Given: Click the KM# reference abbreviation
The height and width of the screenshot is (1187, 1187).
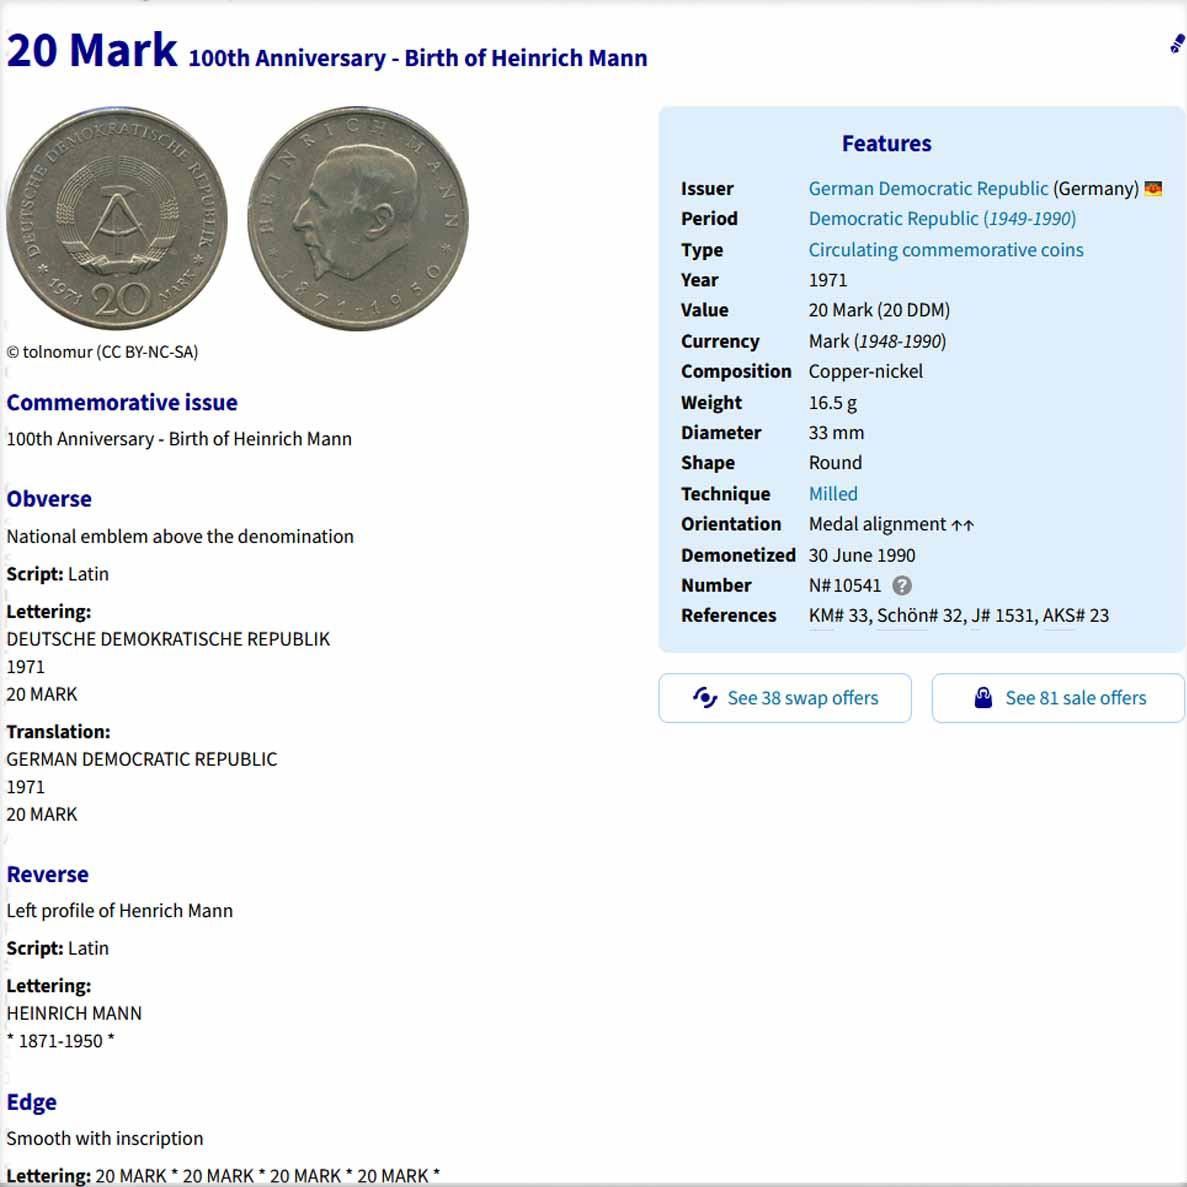Looking at the screenshot, I should 826,616.
